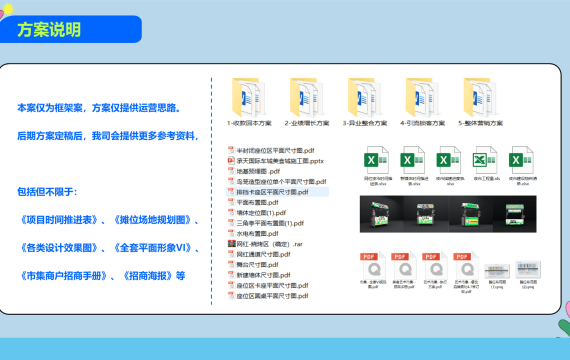570x360 pixels.
Task: Select the third Excel file icon
Action: pyautogui.click(x=449, y=160)
